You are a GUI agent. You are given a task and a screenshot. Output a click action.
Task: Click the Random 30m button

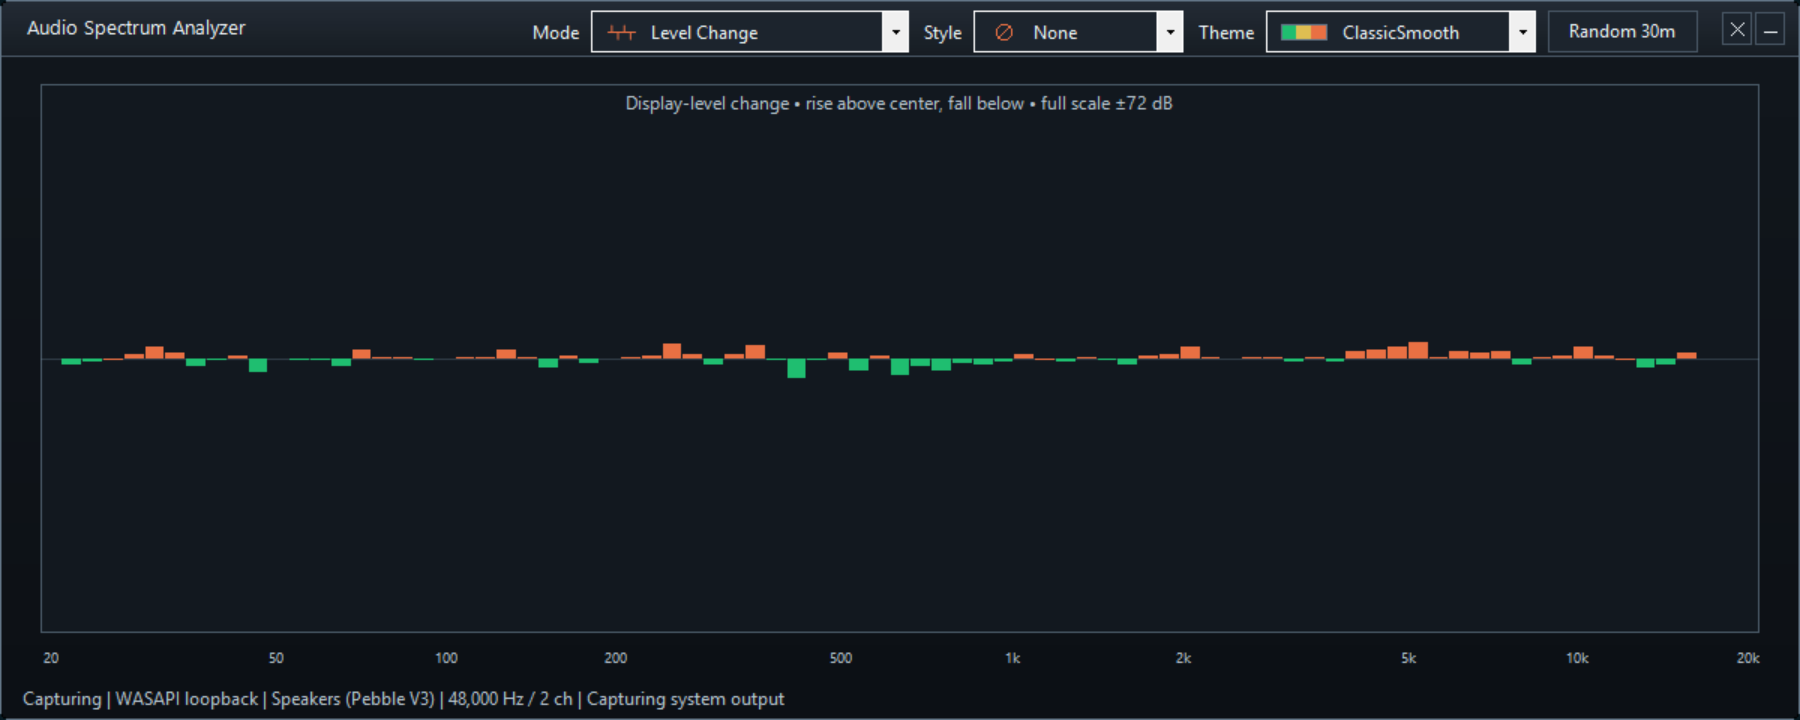point(1622,32)
